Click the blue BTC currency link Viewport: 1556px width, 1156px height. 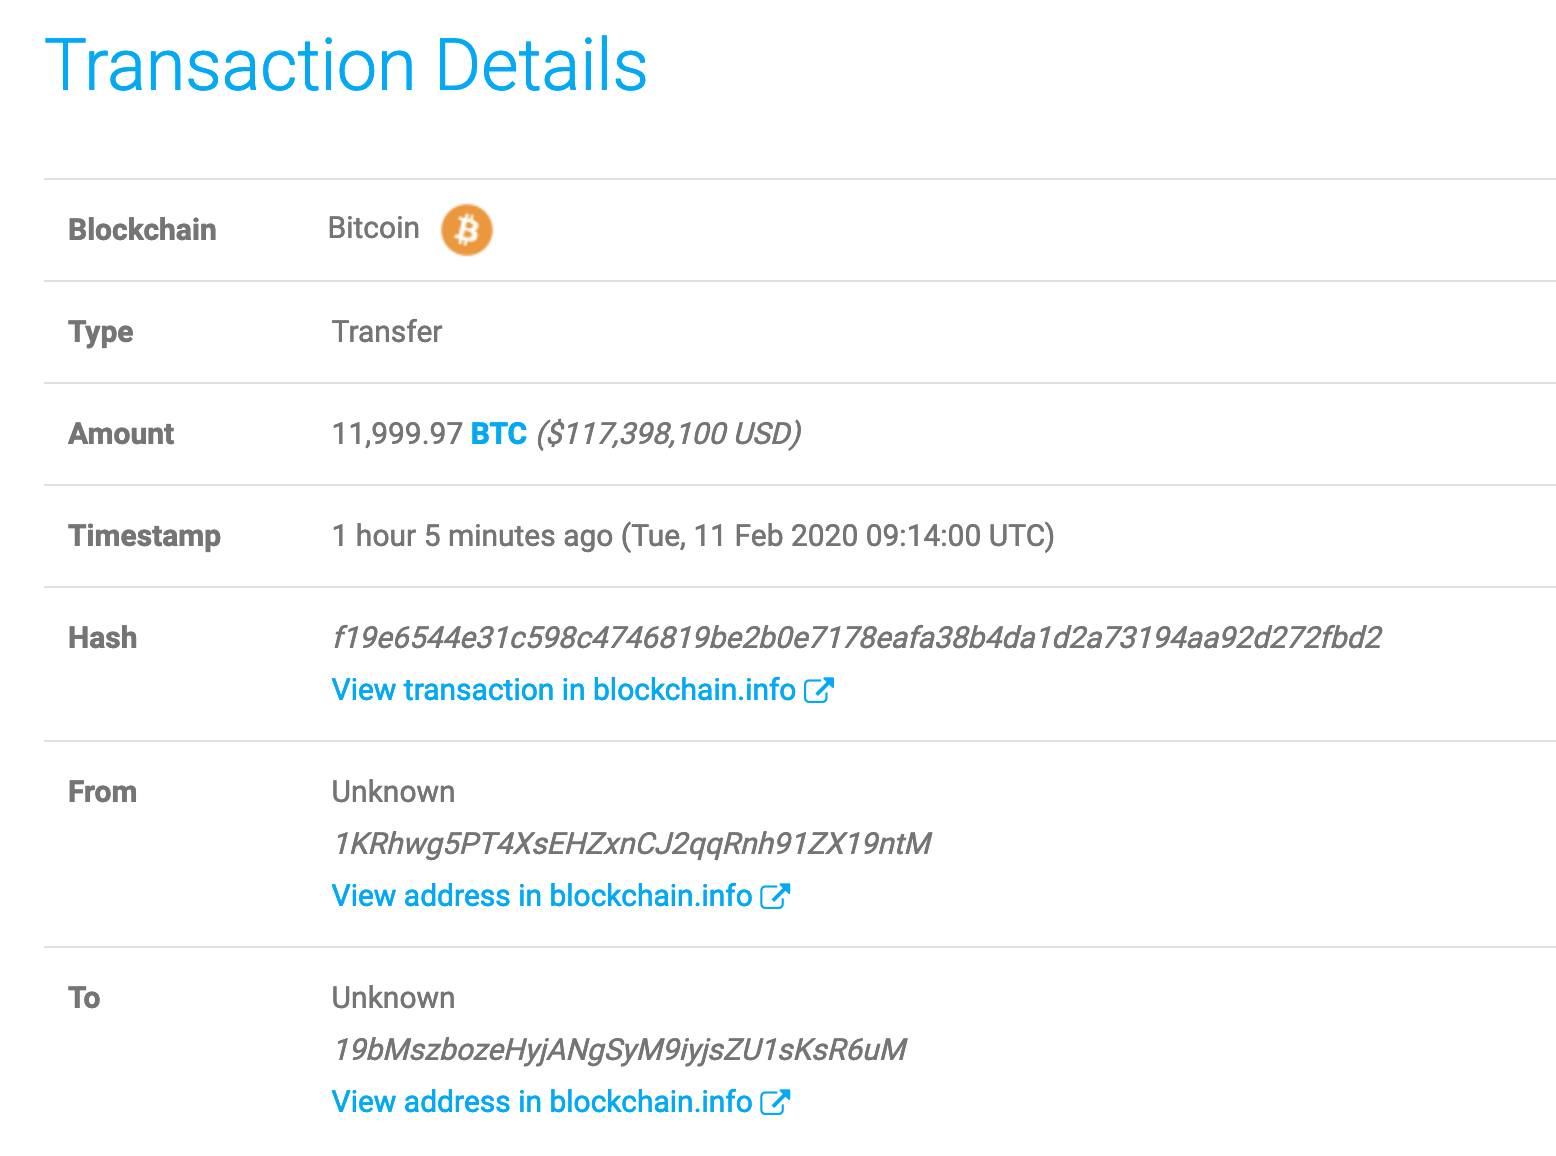click(499, 434)
